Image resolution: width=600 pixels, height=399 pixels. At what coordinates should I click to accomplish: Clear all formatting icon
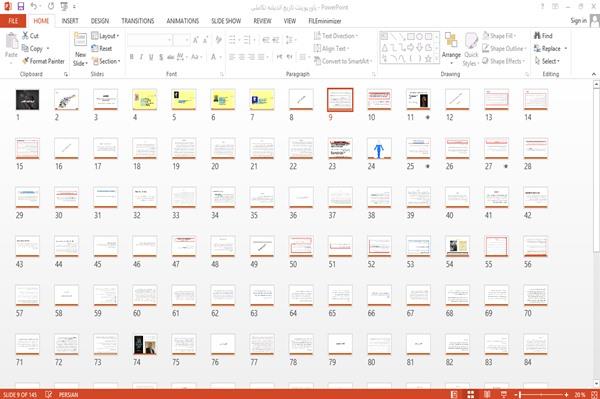pyautogui.click(x=218, y=40)
